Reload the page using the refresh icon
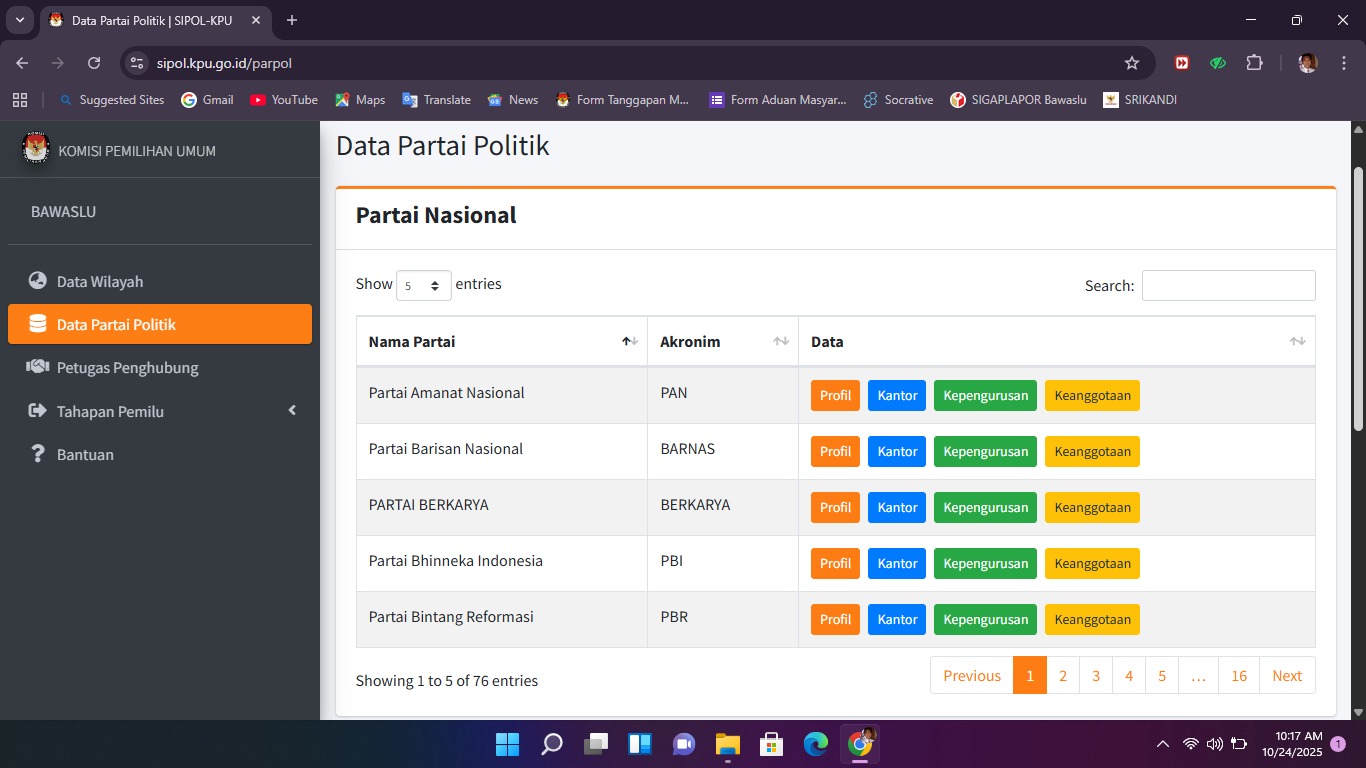 click(x=94, y=63)
